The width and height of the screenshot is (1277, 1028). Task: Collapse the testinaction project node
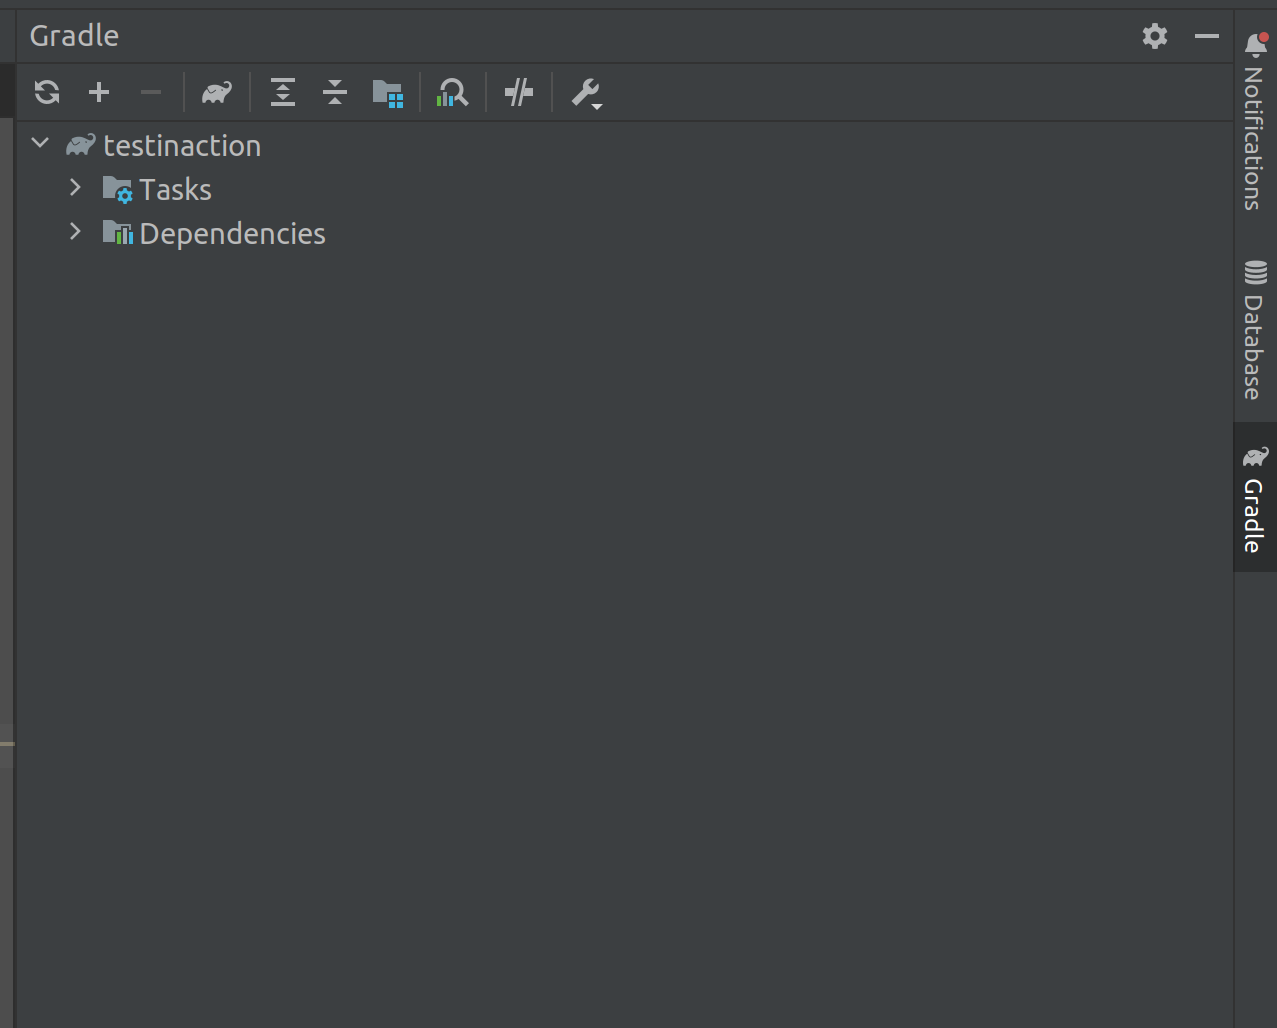(x=41, y=143)
